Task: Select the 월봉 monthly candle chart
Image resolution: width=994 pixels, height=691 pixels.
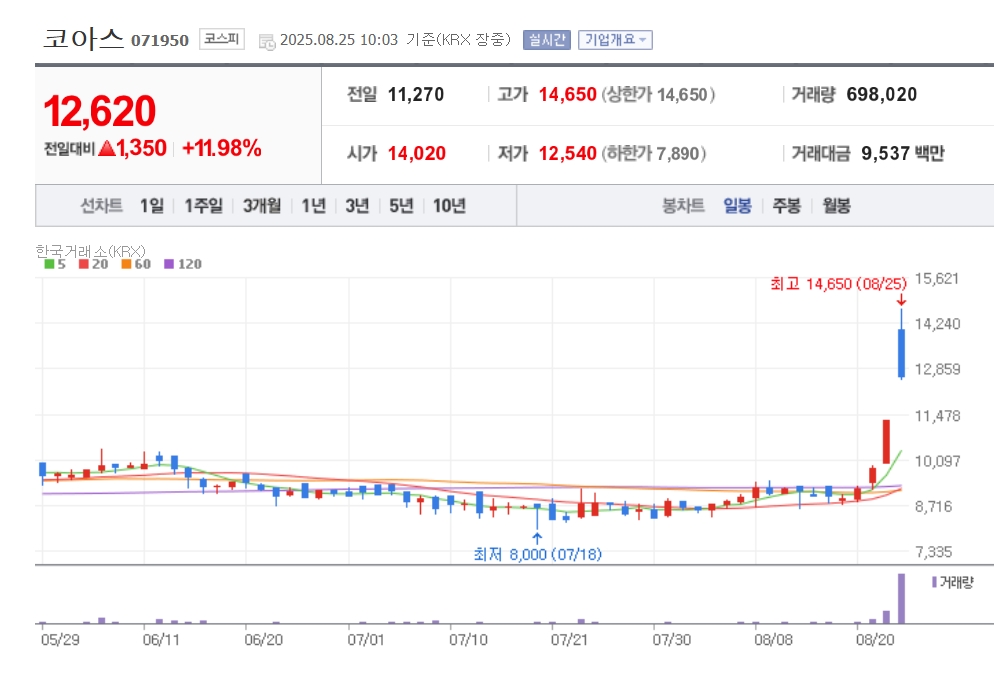Action: (x=836, y=205)
